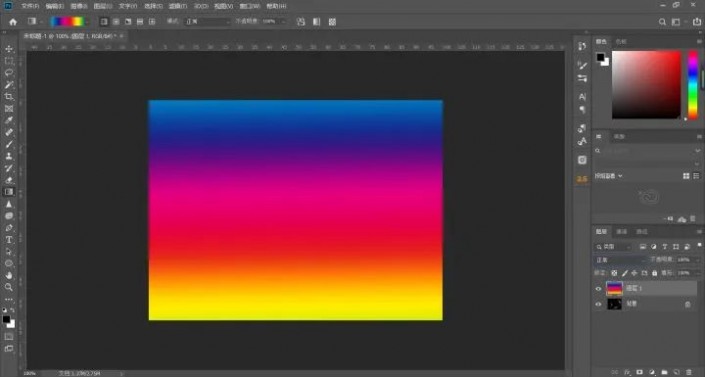Open the Layers panel blend mode dropdown
Screen dimensions: 705x377
620,260
